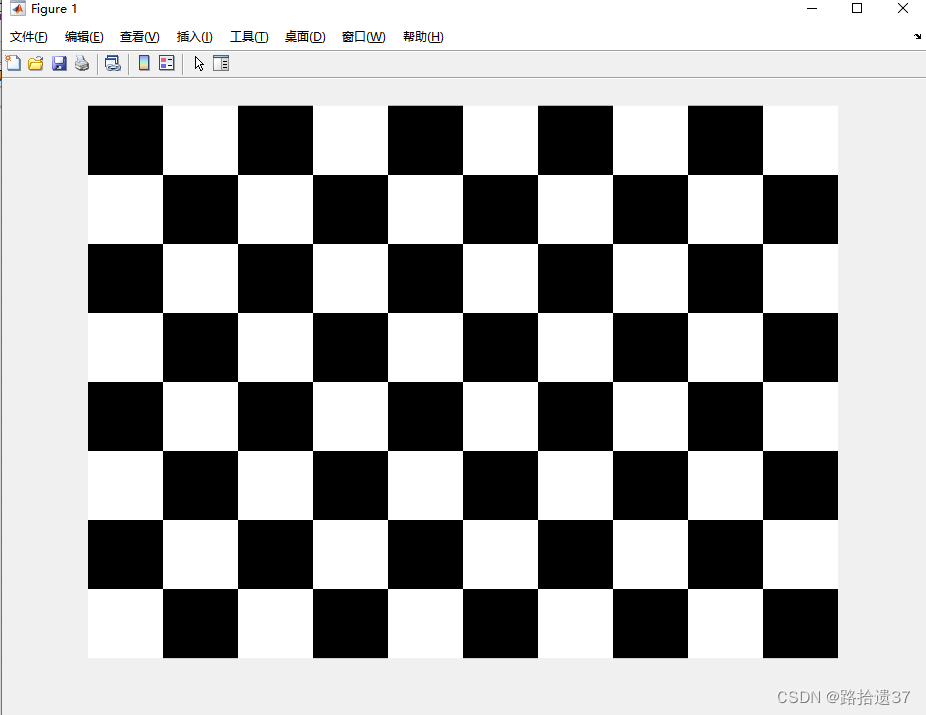Print the figure with the printer icon
This screenshot has height=715, width=926.
[82, 63]
